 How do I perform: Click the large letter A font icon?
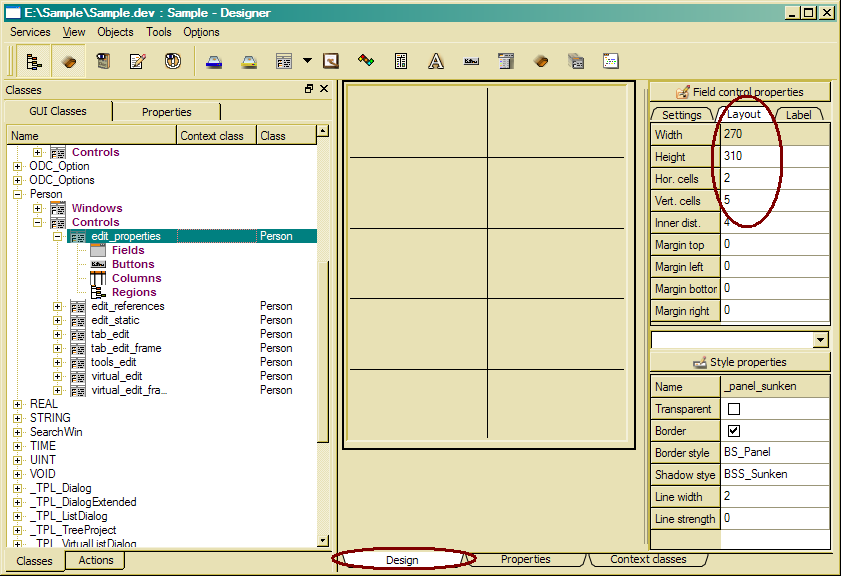pyautogui.click(x=436, y=62)
